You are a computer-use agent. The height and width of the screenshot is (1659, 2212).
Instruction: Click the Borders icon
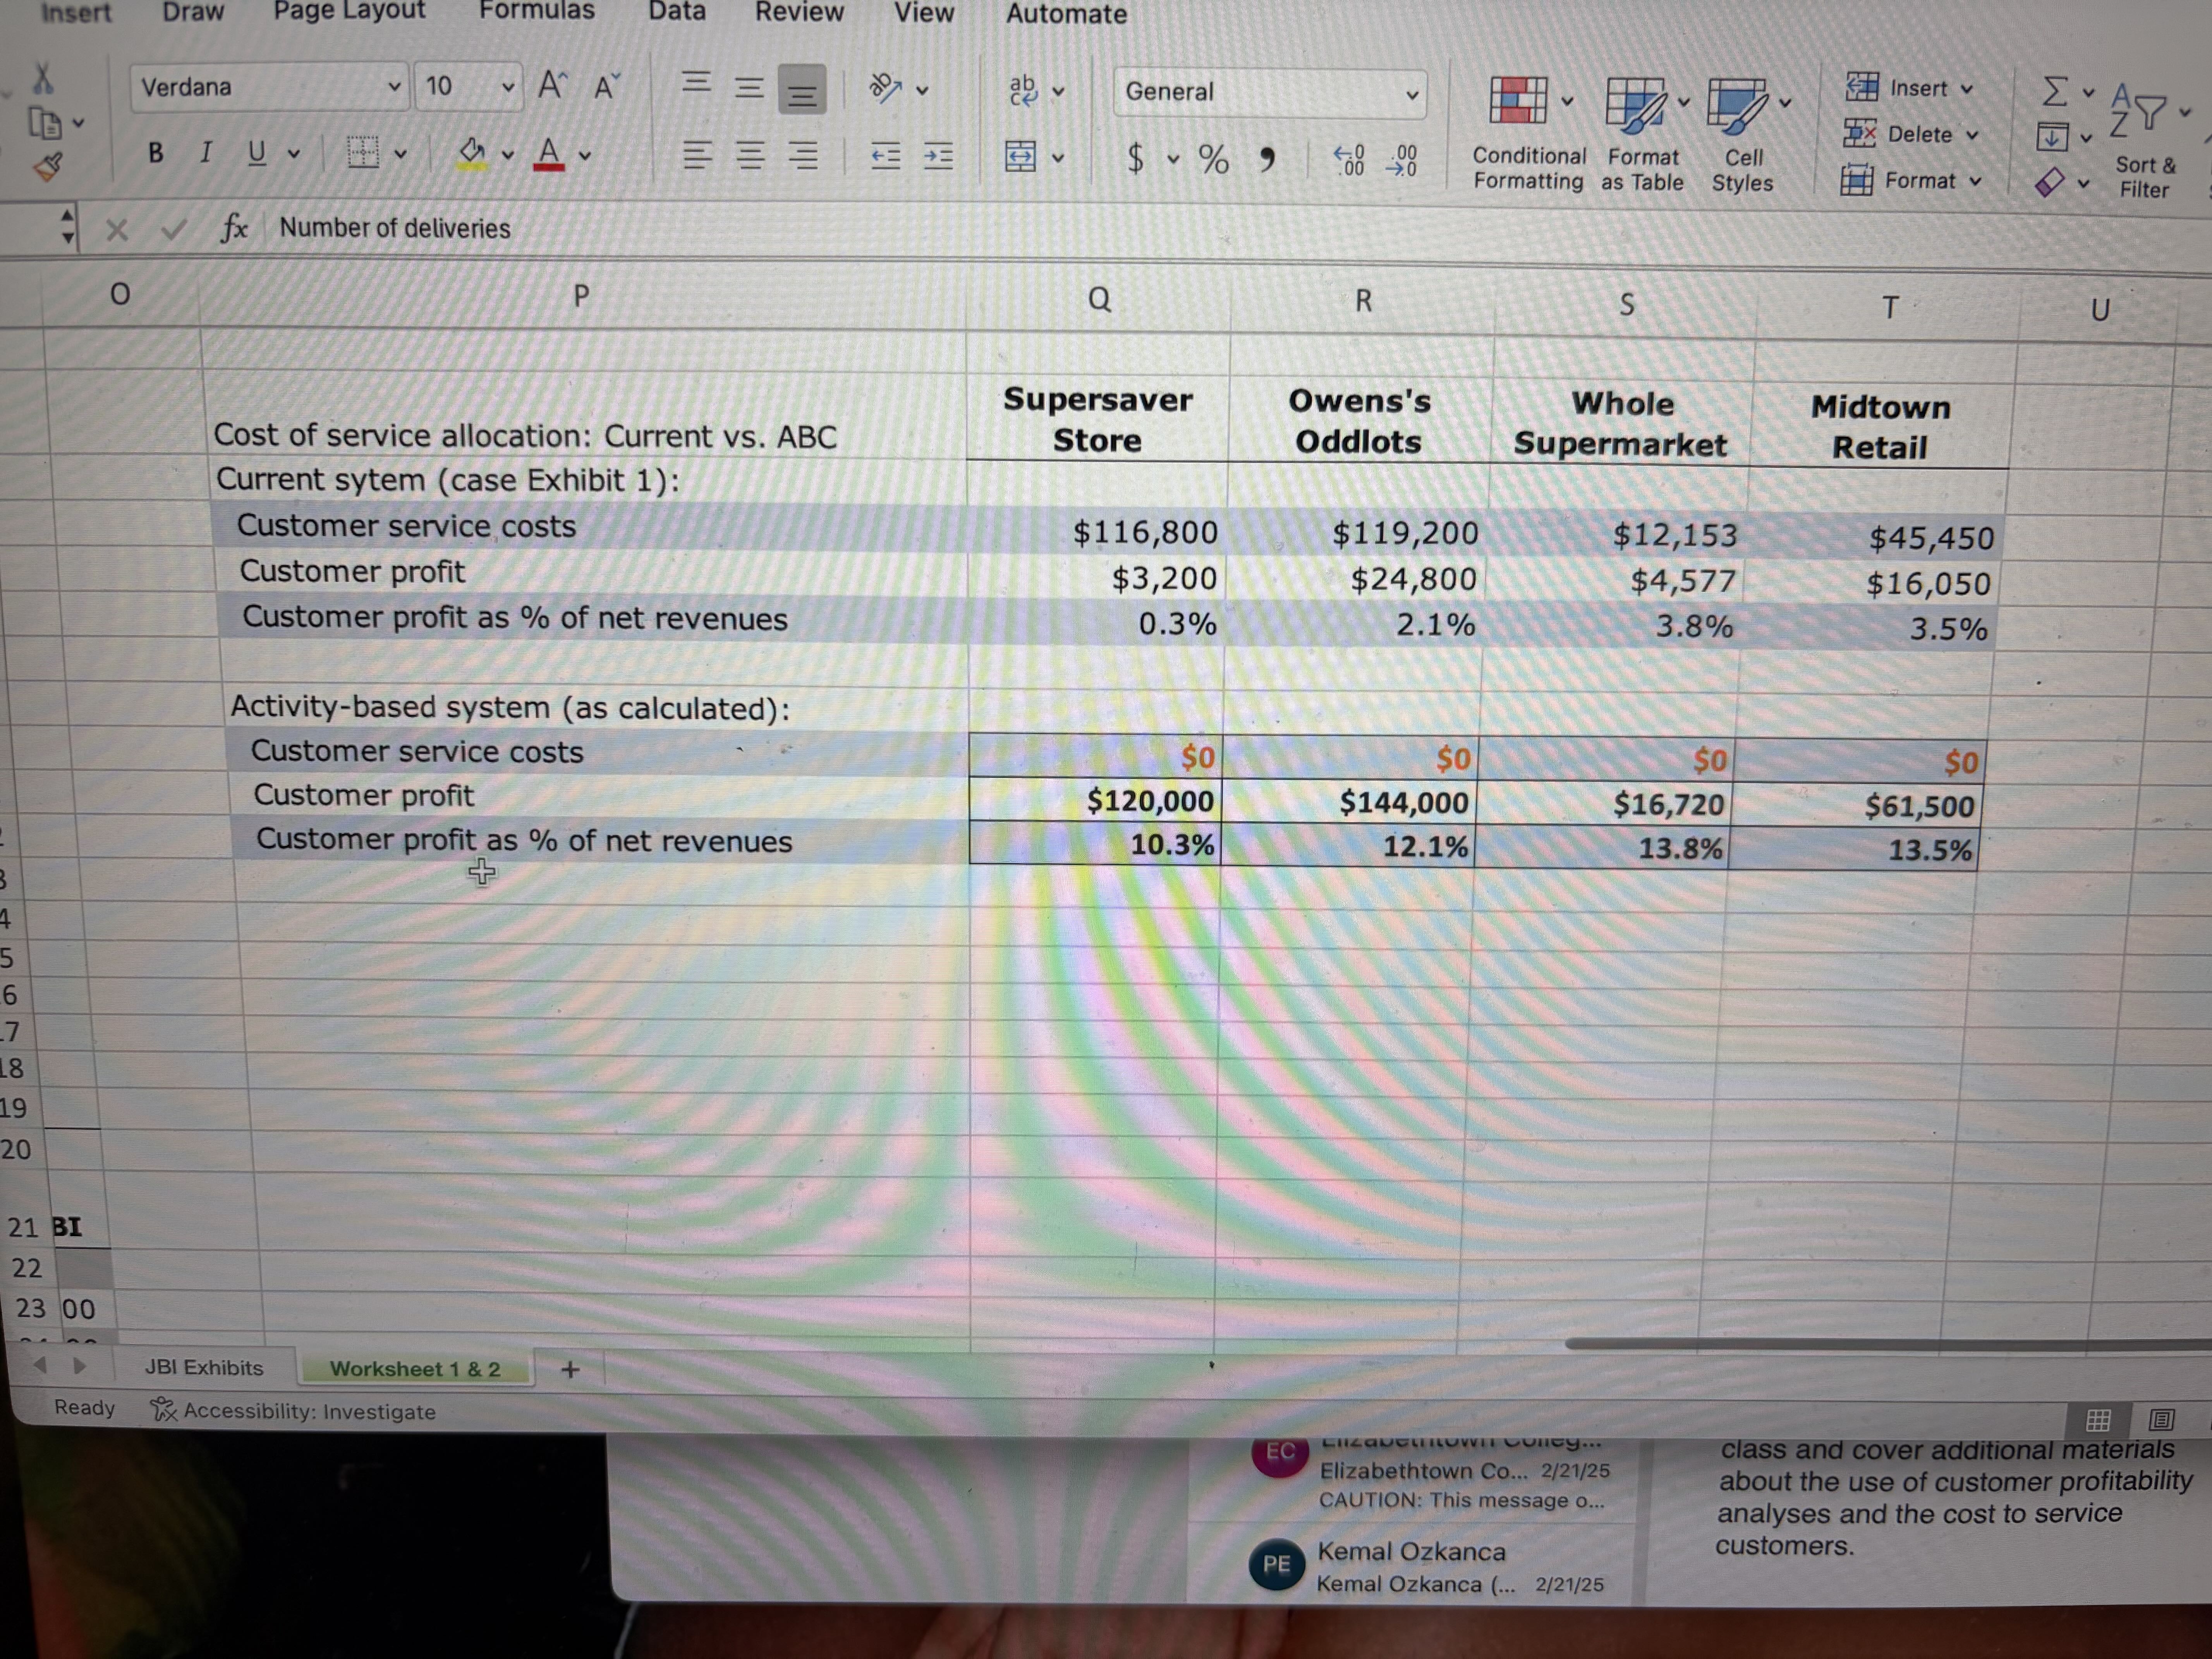click(363, 153)
